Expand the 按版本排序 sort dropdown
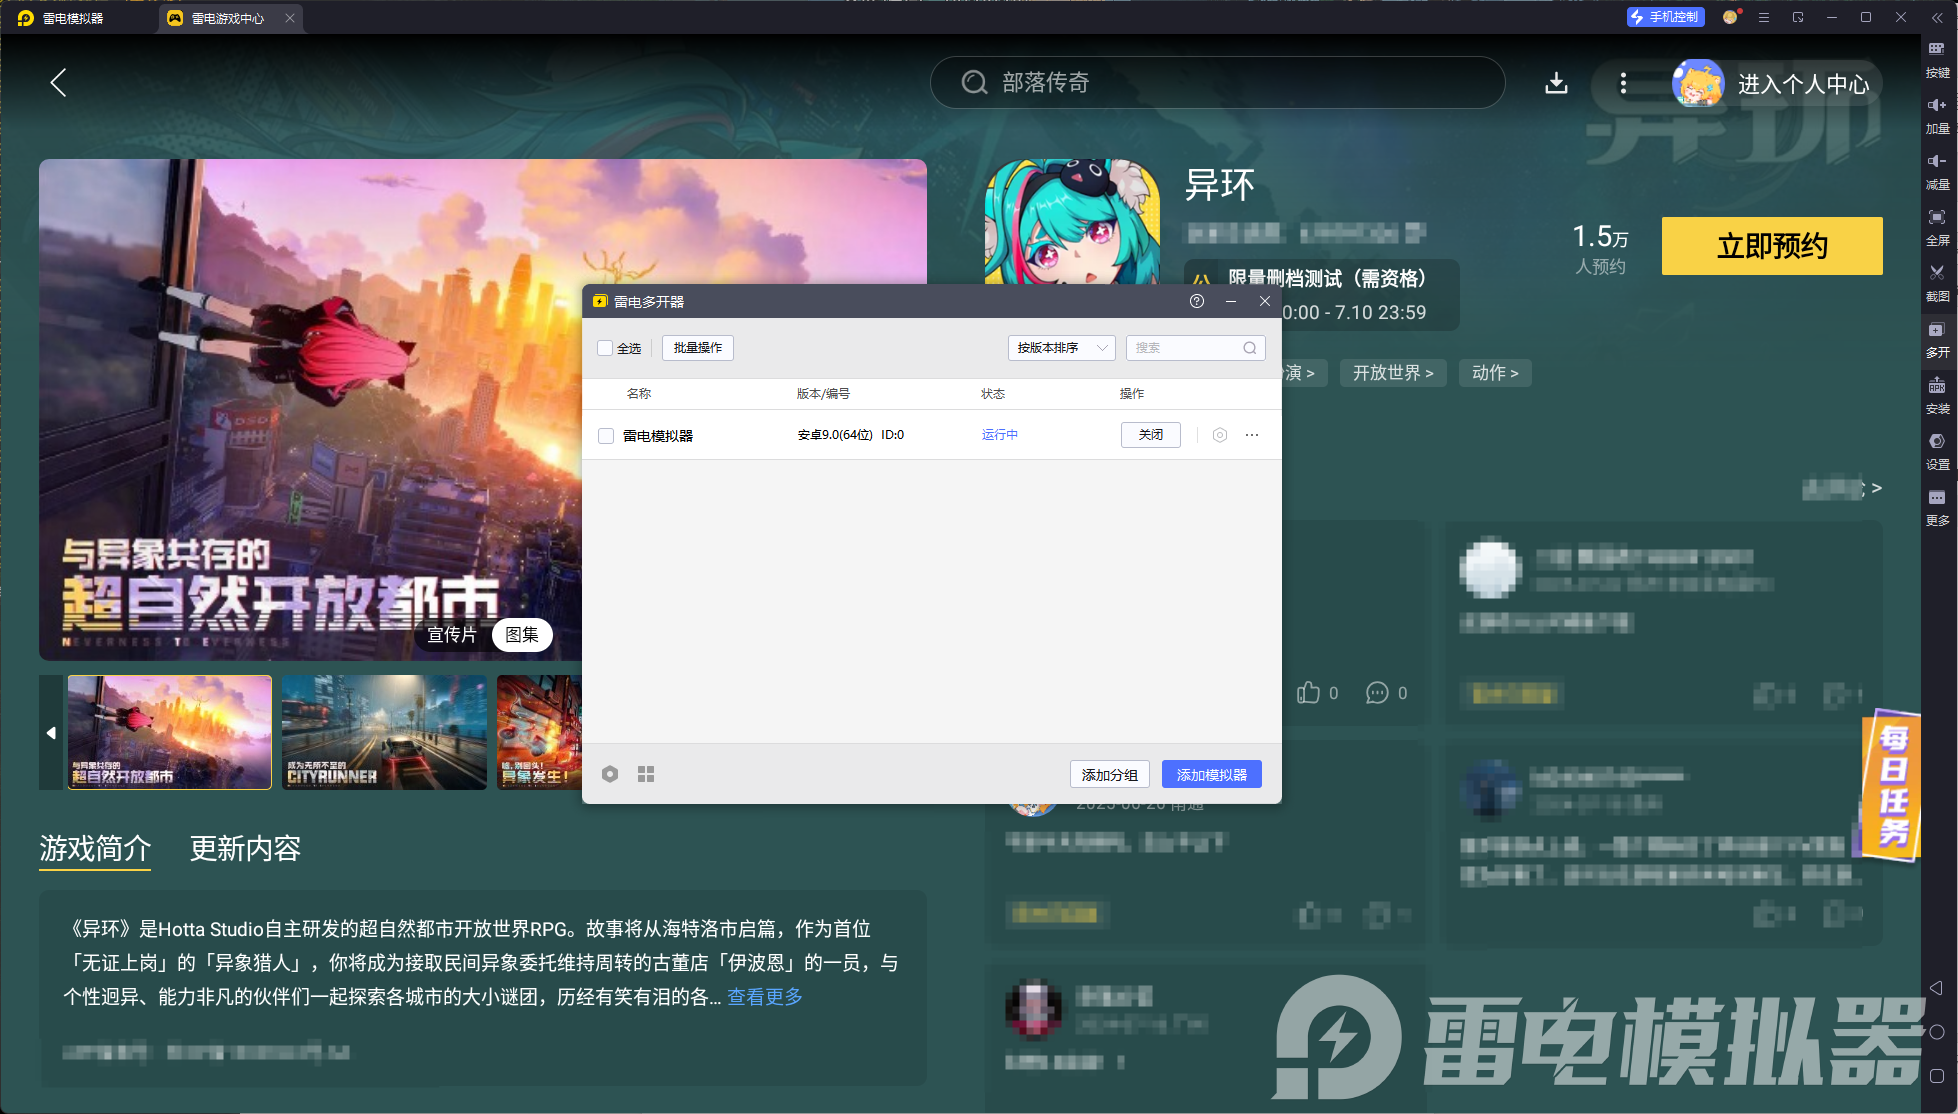Screen dimensions: 1958x1114 pyautogui.click(x=1061, y=348)
